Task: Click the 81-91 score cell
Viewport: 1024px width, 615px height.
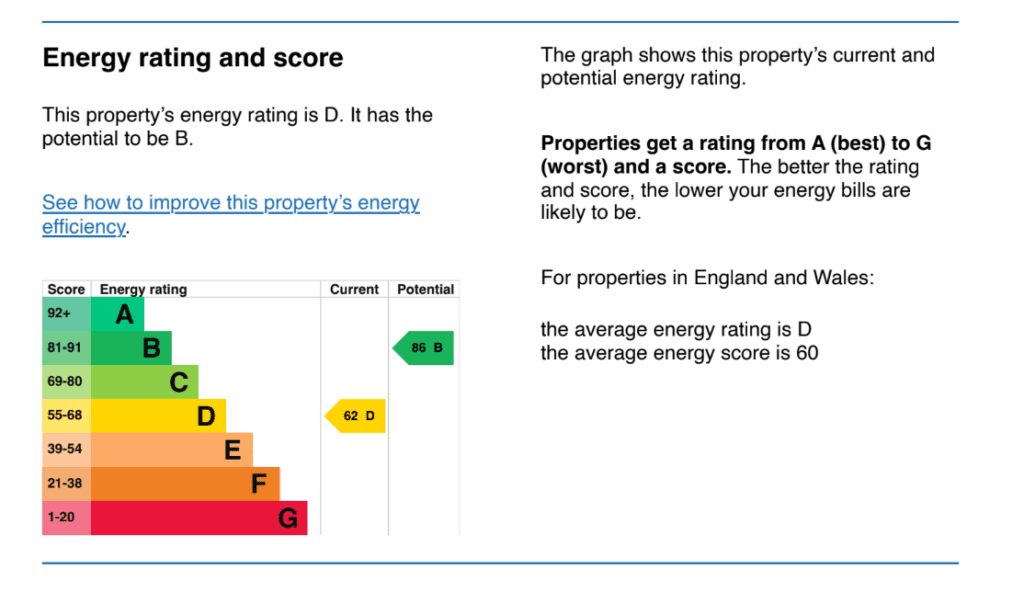Action: pos(66,348)
